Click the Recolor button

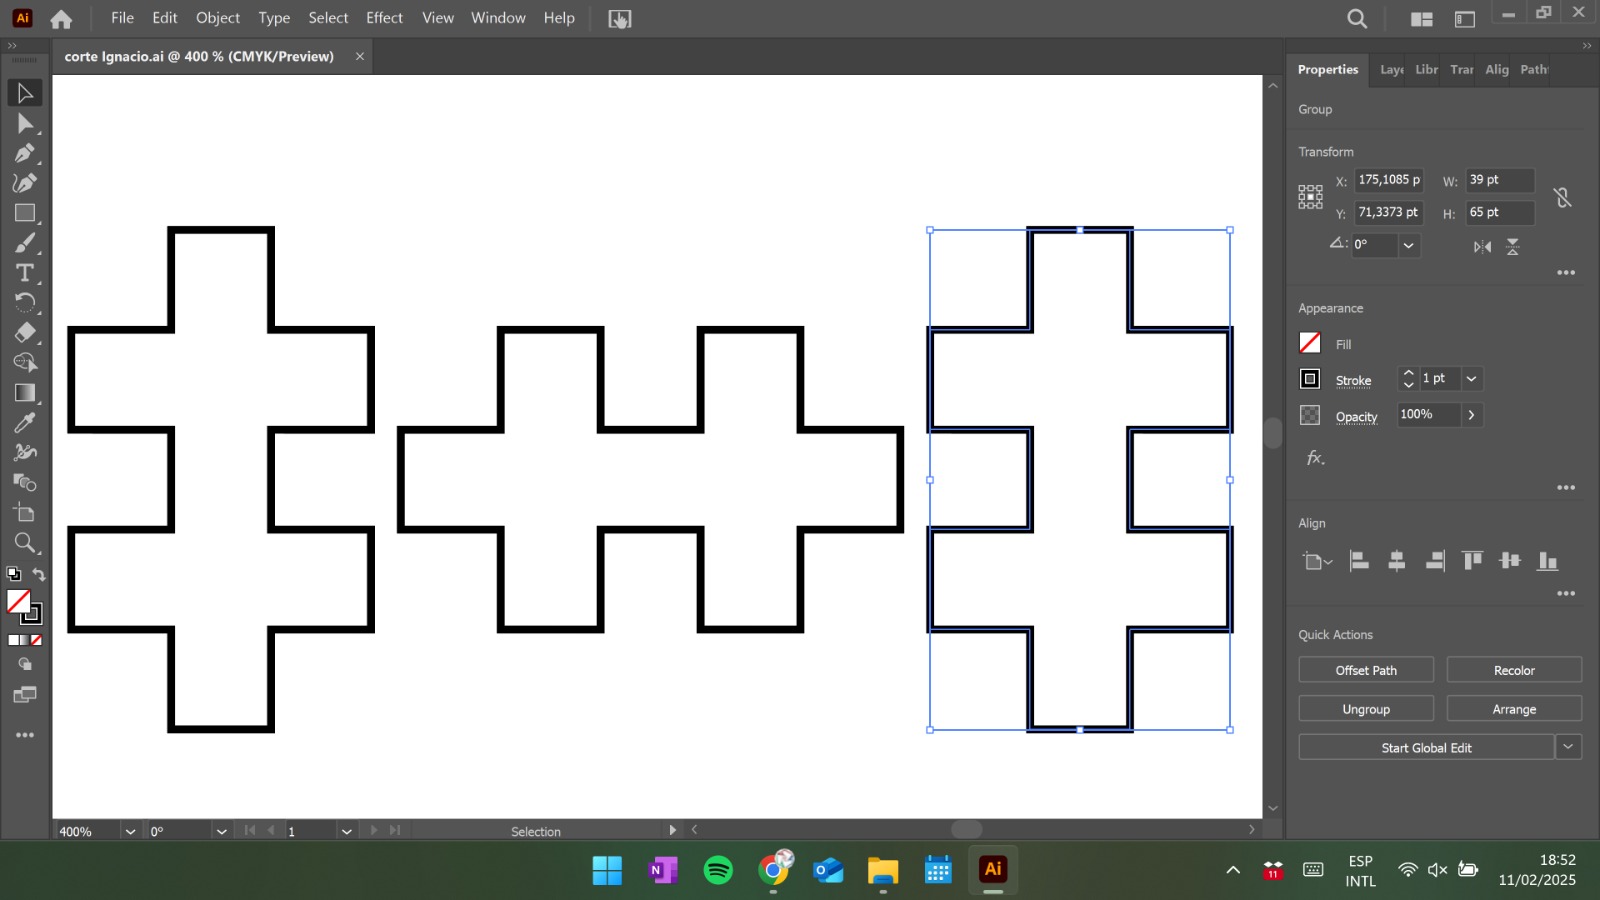(1514, 670)
